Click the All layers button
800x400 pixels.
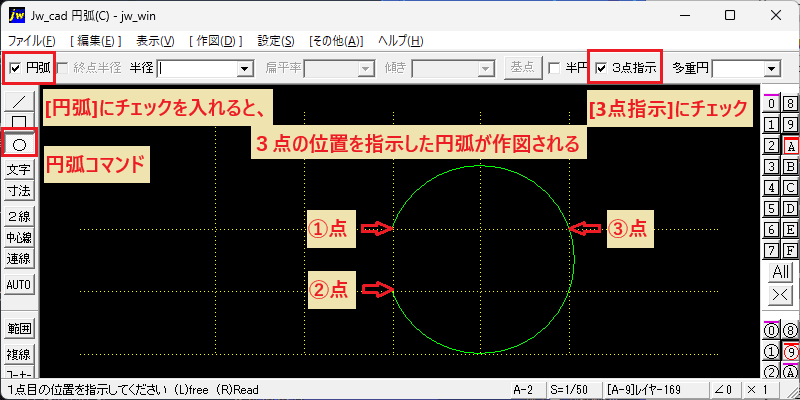coord(781,273)
